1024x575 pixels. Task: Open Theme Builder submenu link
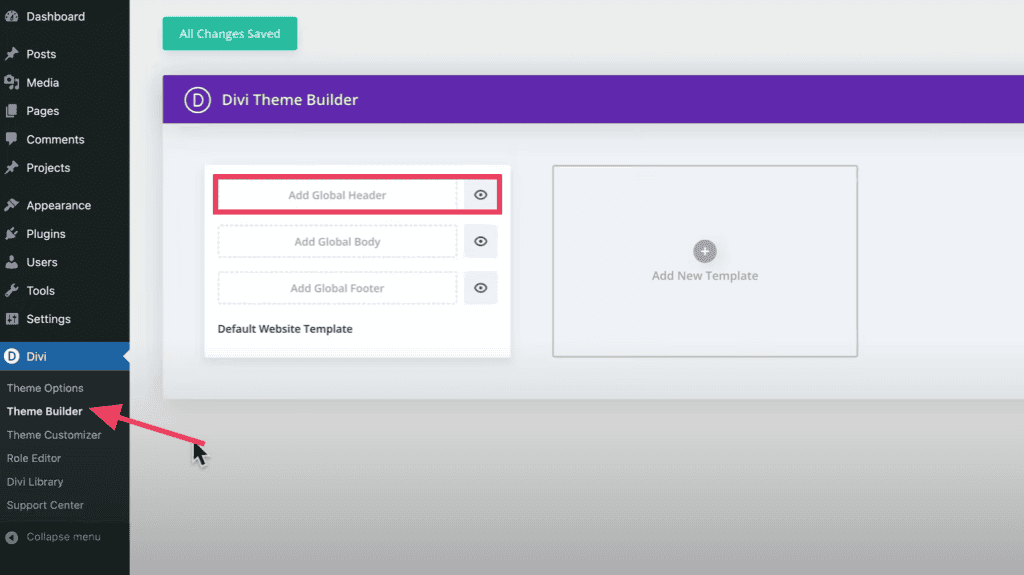click(x=44, y=411)
